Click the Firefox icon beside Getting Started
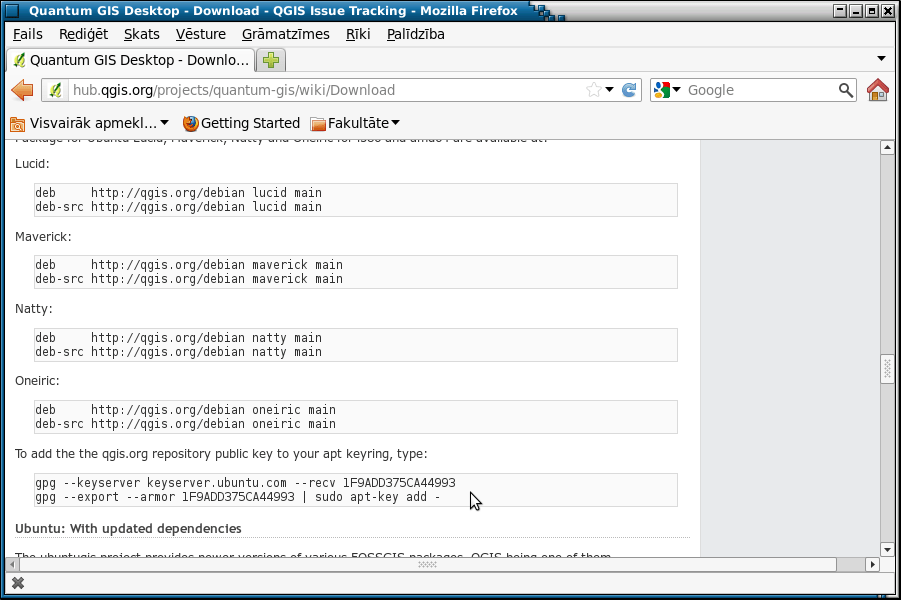 pyautogui.click(x=190, y=123)
